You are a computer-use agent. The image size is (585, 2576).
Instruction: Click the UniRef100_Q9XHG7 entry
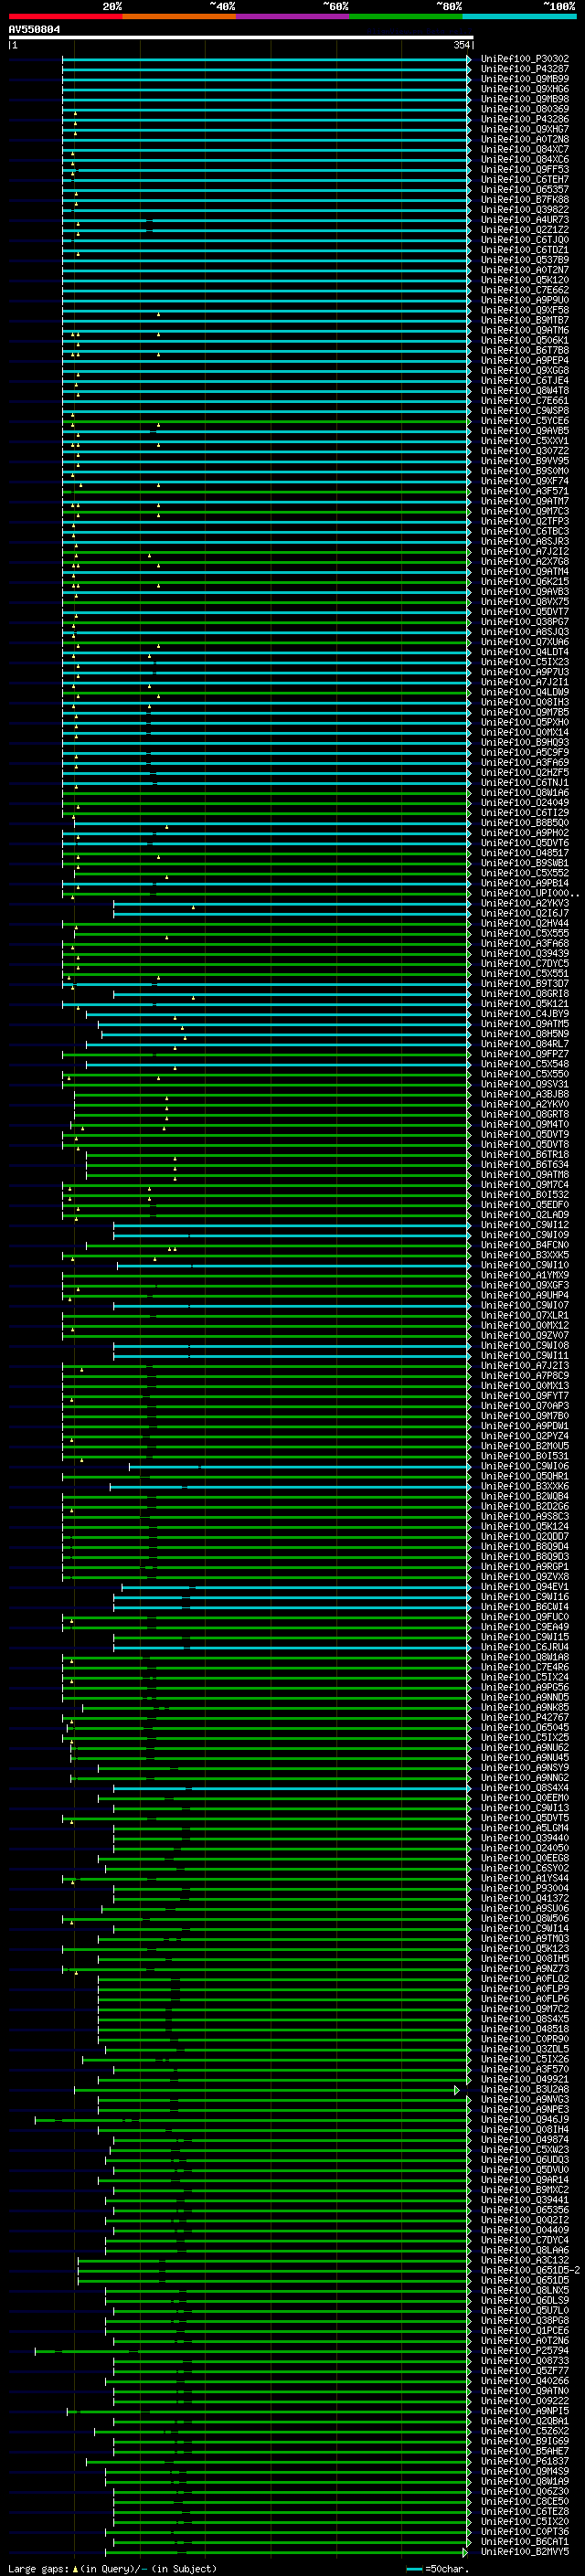[x=525, y=129]
